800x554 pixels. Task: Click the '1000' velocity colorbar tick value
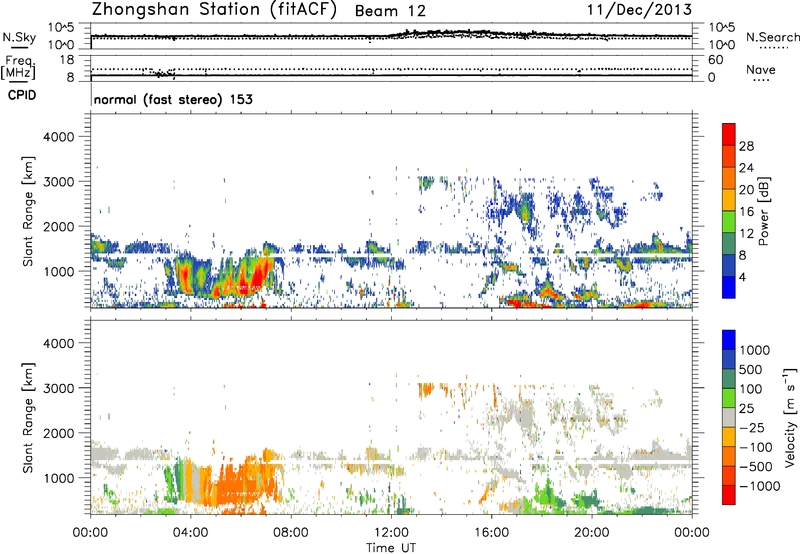pyautogui.click(x=754, y=350)
